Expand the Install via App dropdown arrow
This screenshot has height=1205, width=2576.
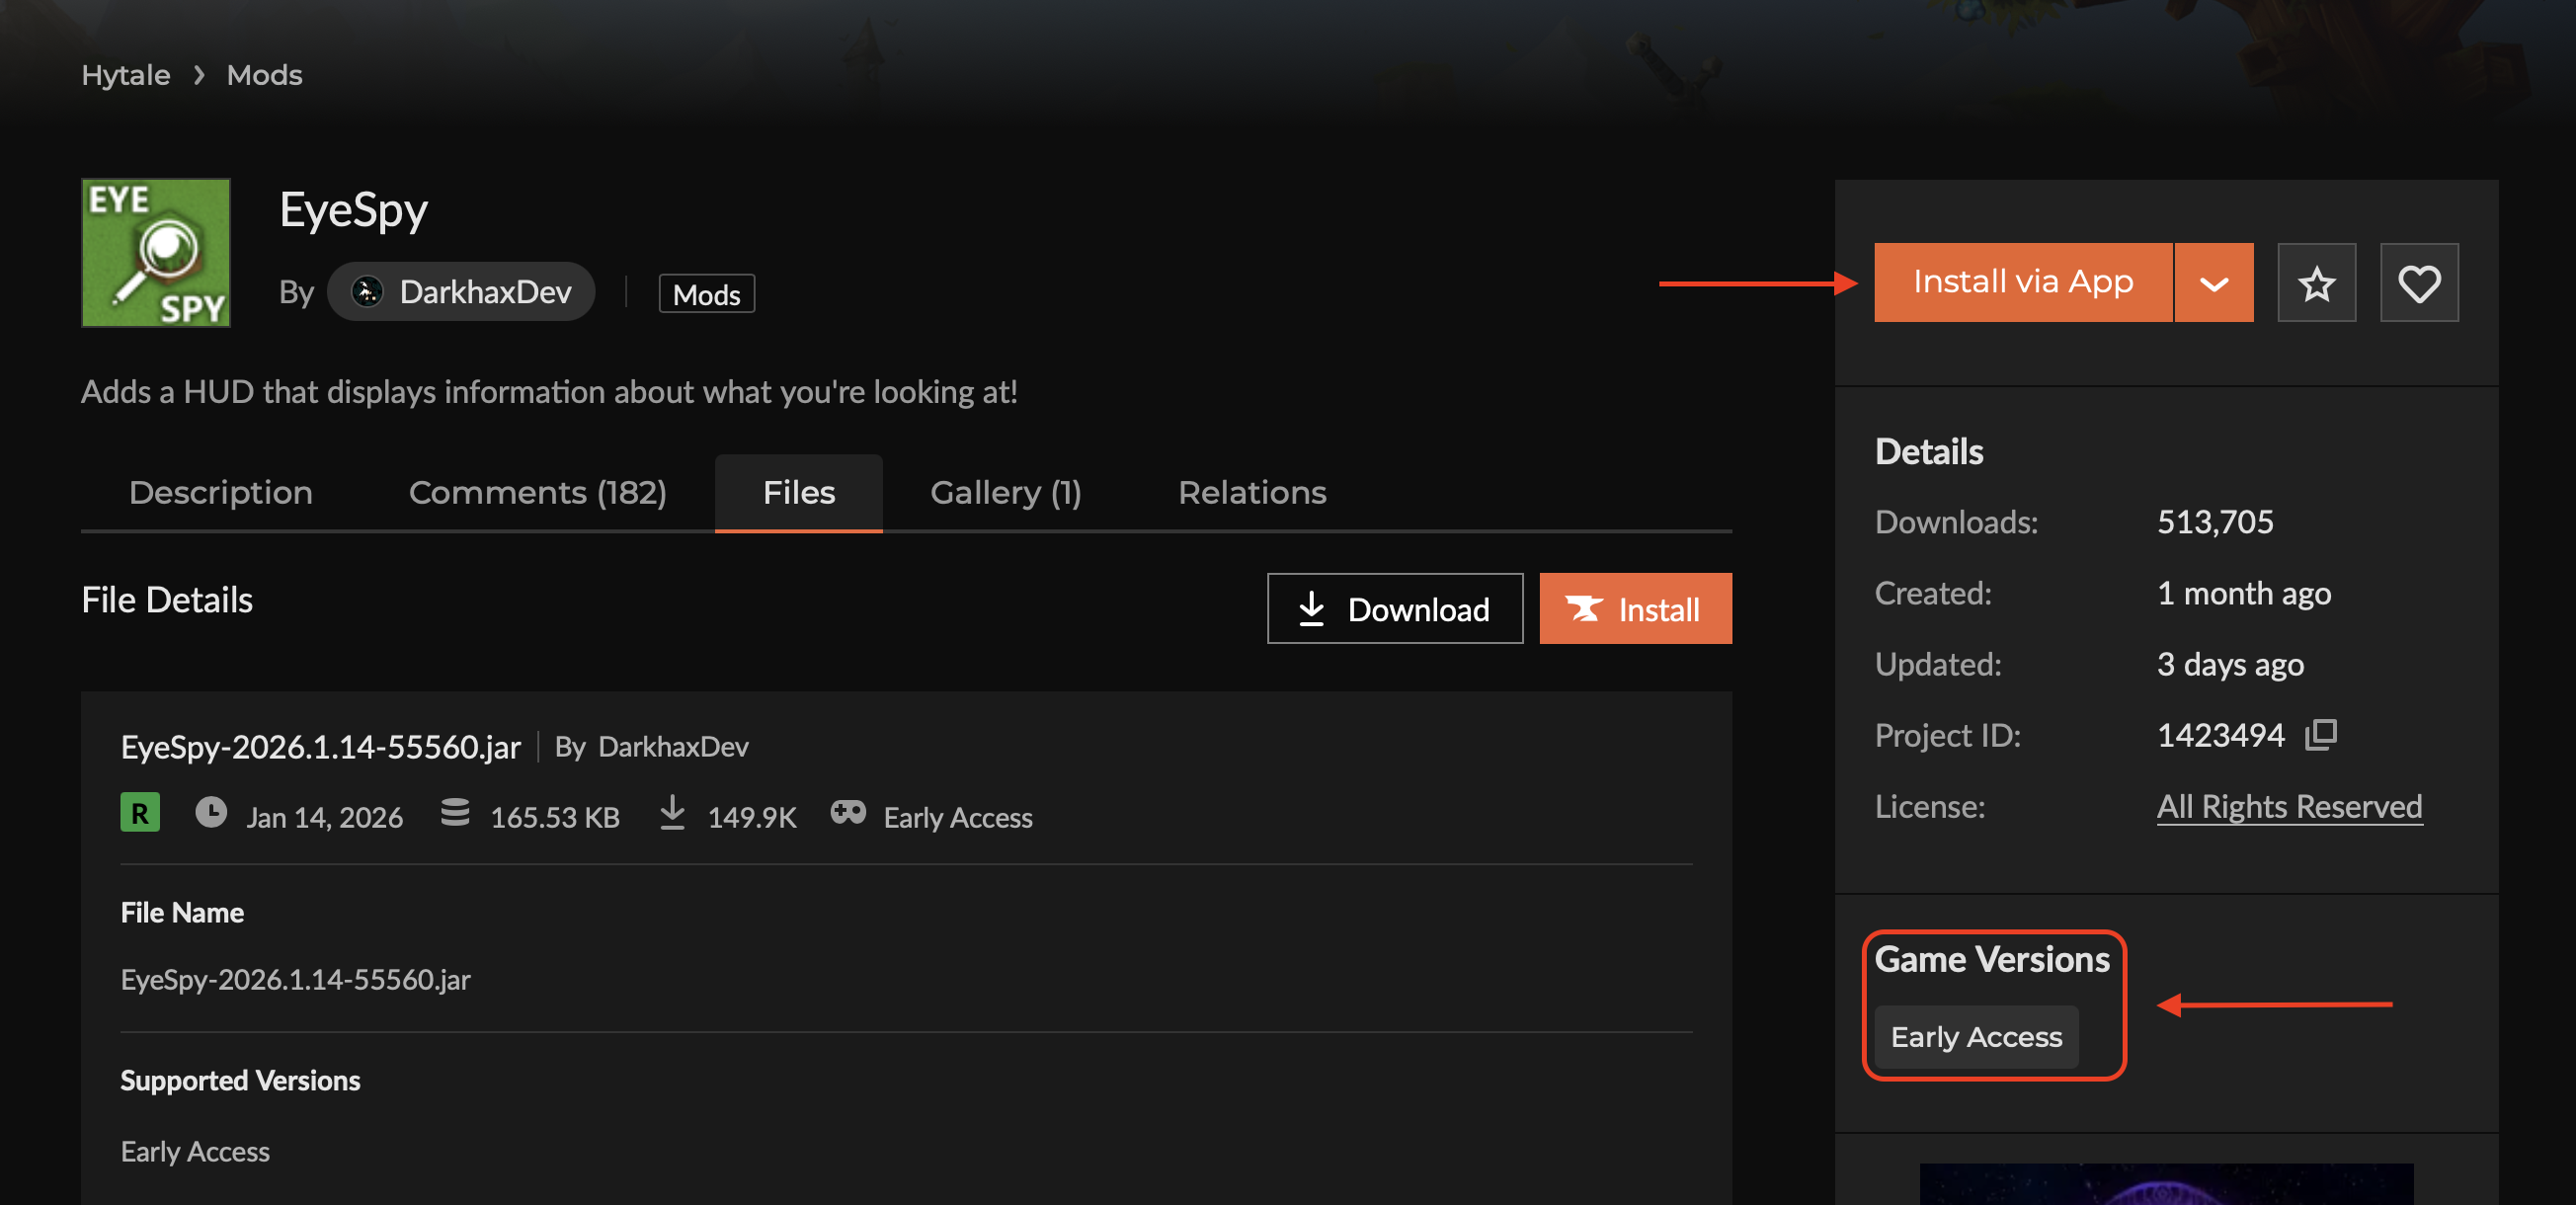coord(2214,283)
